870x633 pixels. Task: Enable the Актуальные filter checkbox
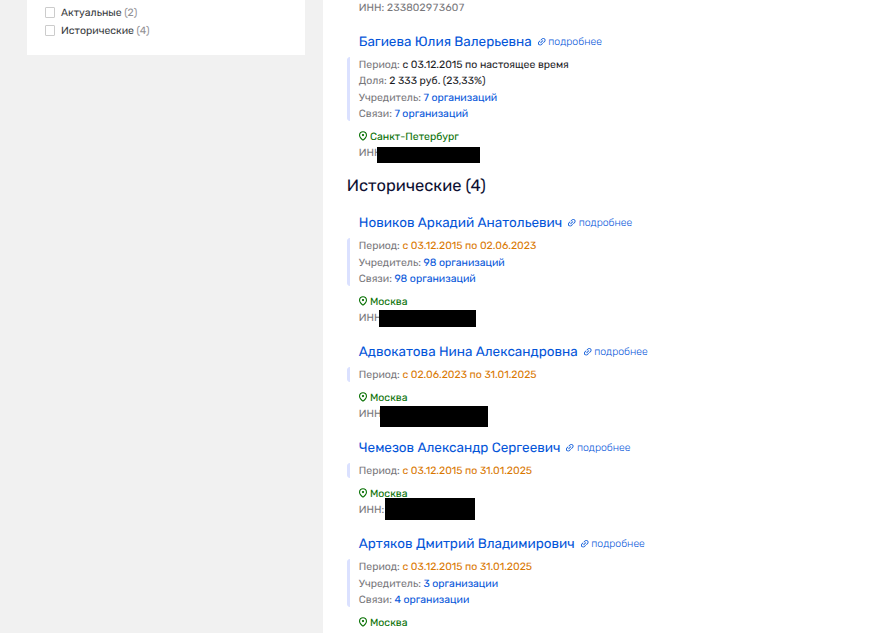[50, 13]
